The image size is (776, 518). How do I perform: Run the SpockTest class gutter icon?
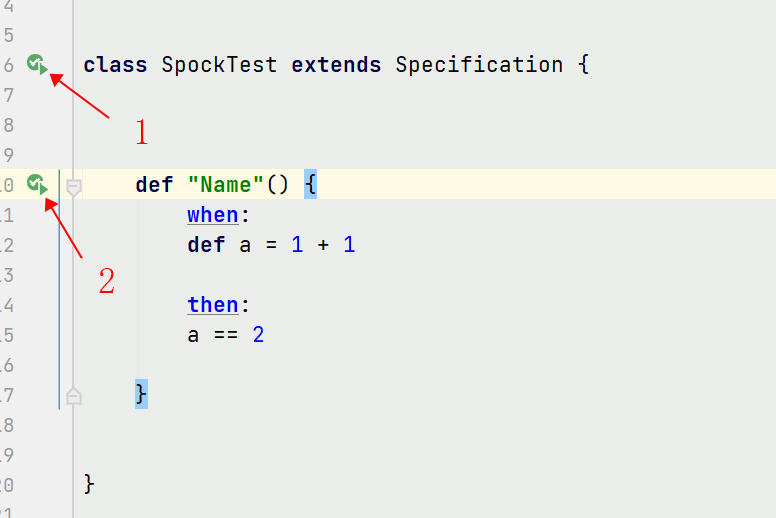37,65
